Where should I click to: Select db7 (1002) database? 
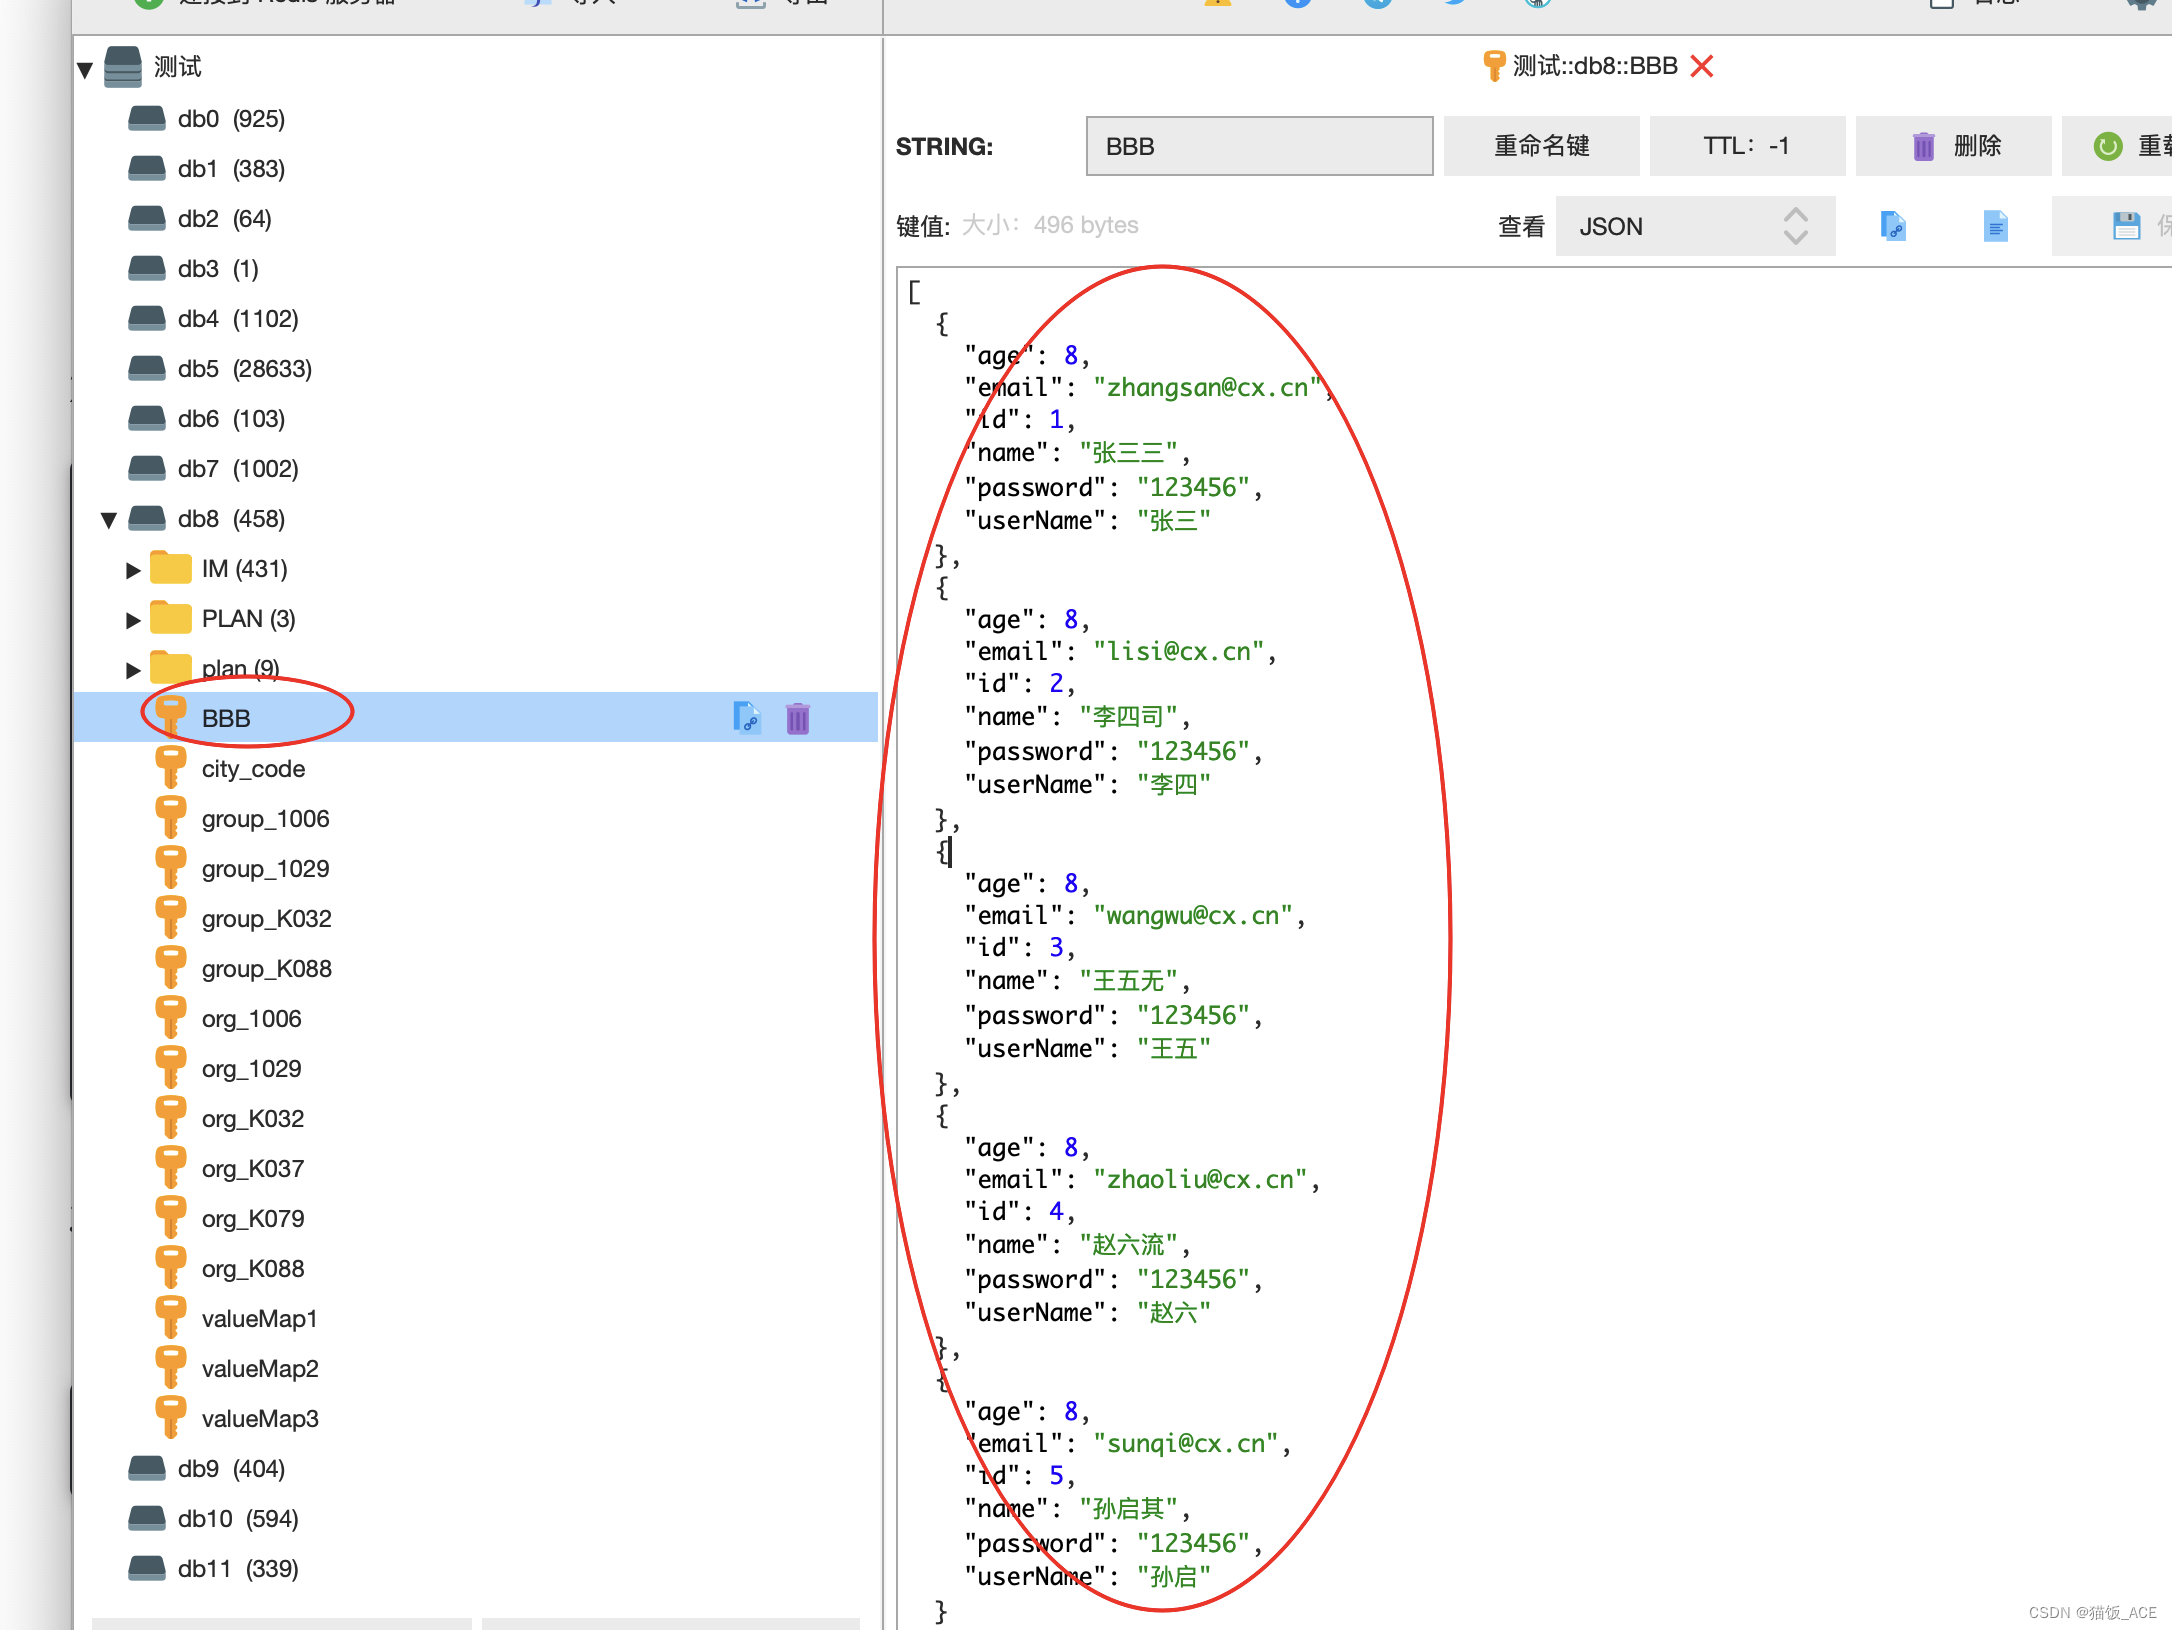238,469
